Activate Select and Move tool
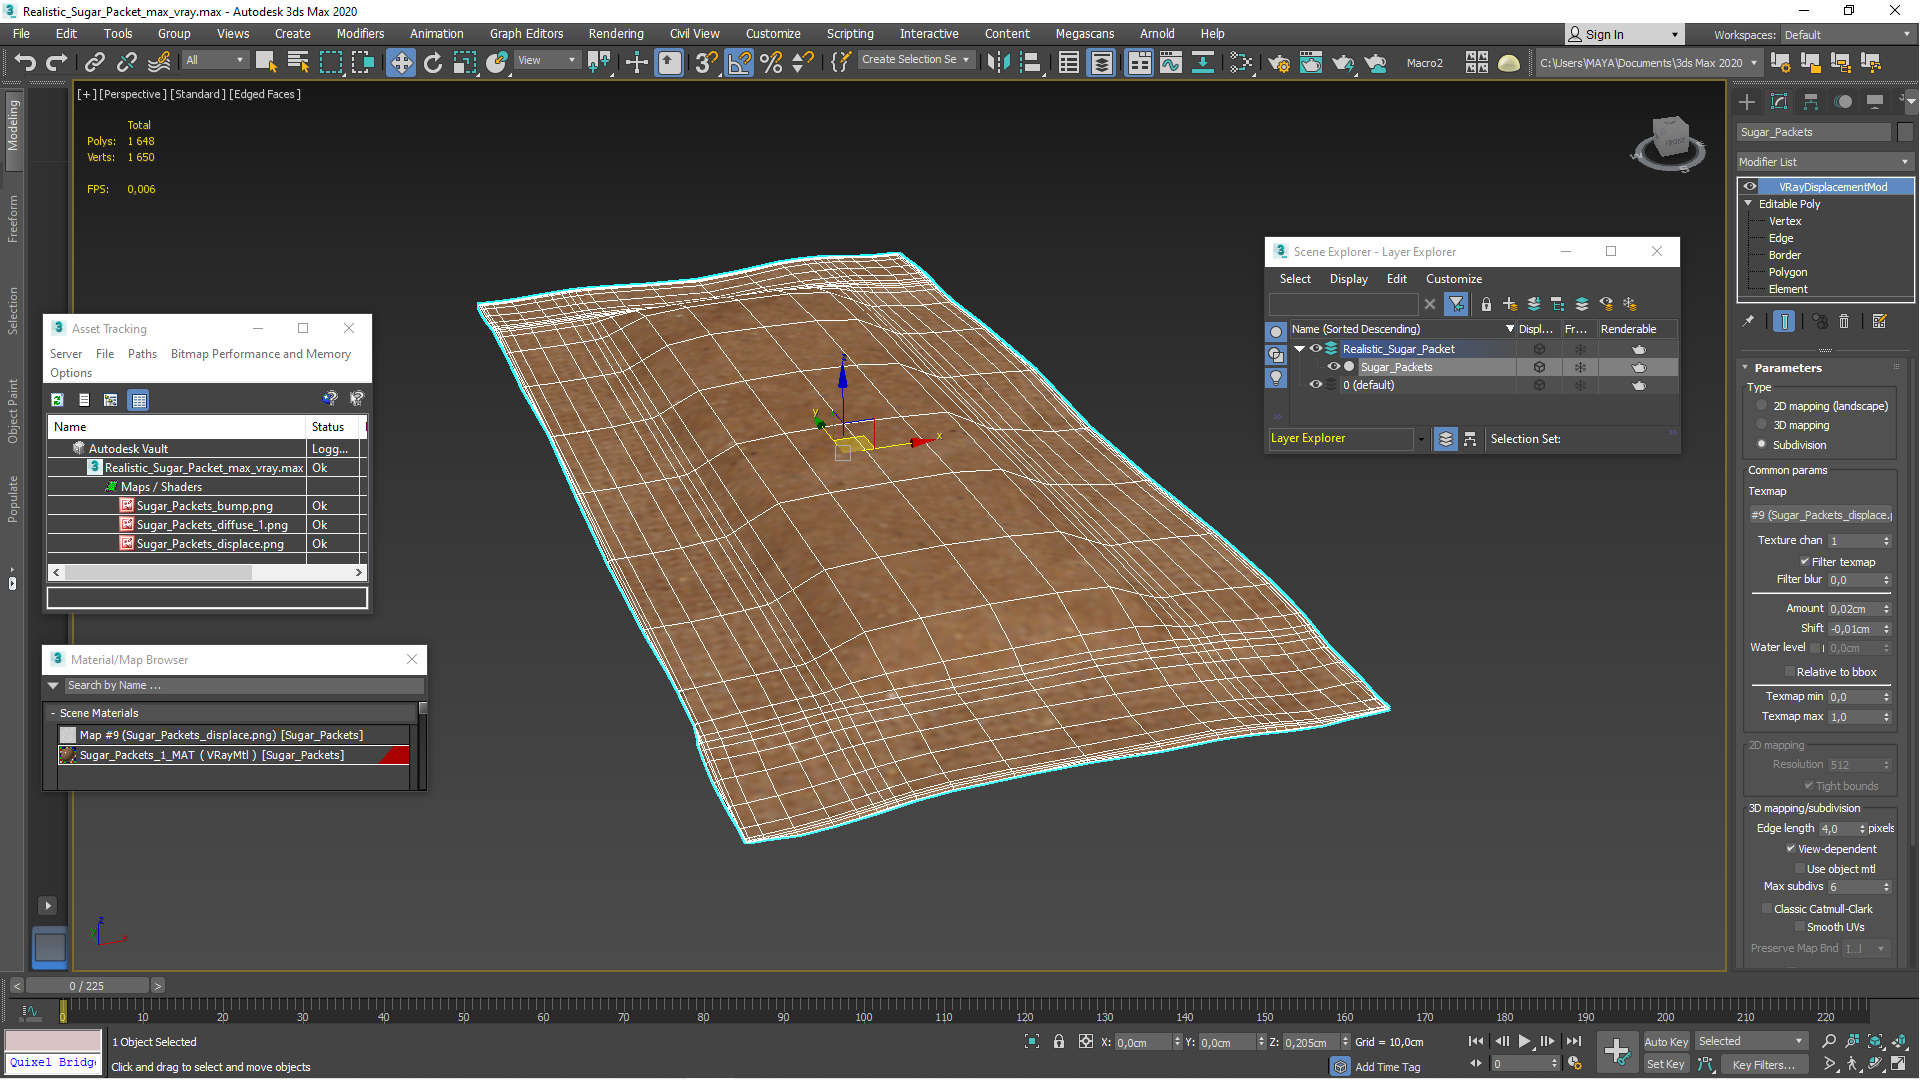Image resolution: width=1920 pixels, height=1080 pixels. pos(401,62)
